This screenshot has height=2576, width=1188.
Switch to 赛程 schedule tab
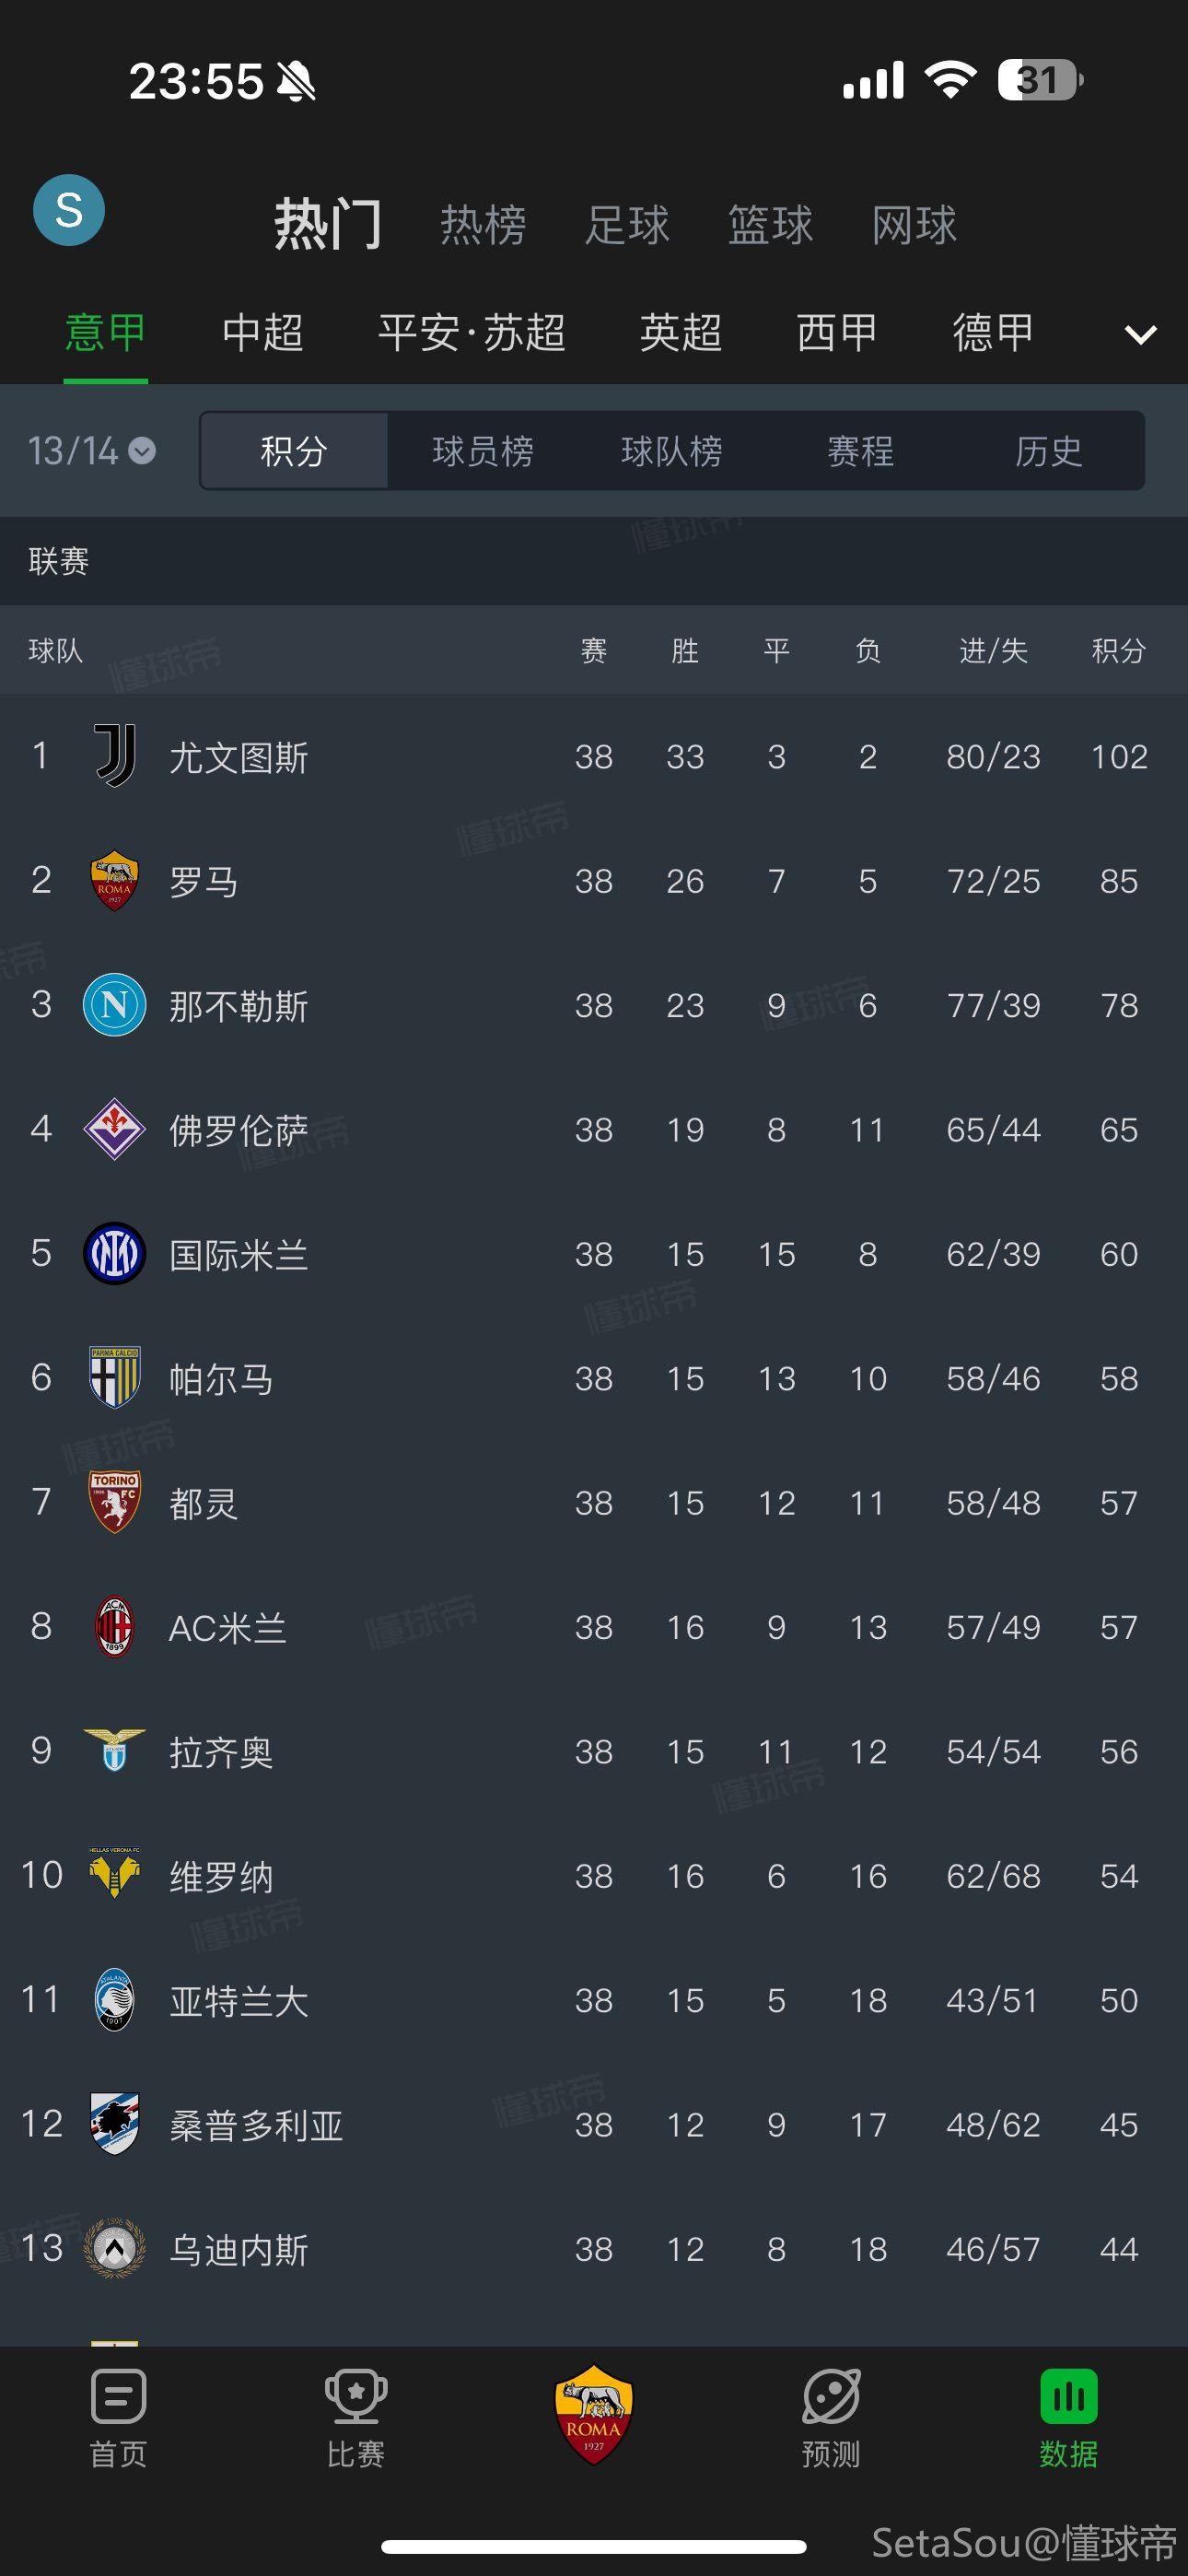point(860,451)
